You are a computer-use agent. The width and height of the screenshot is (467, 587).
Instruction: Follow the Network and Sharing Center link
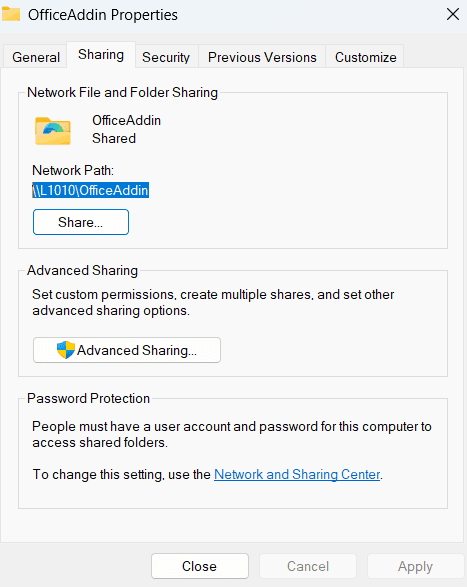coord(297,474)
